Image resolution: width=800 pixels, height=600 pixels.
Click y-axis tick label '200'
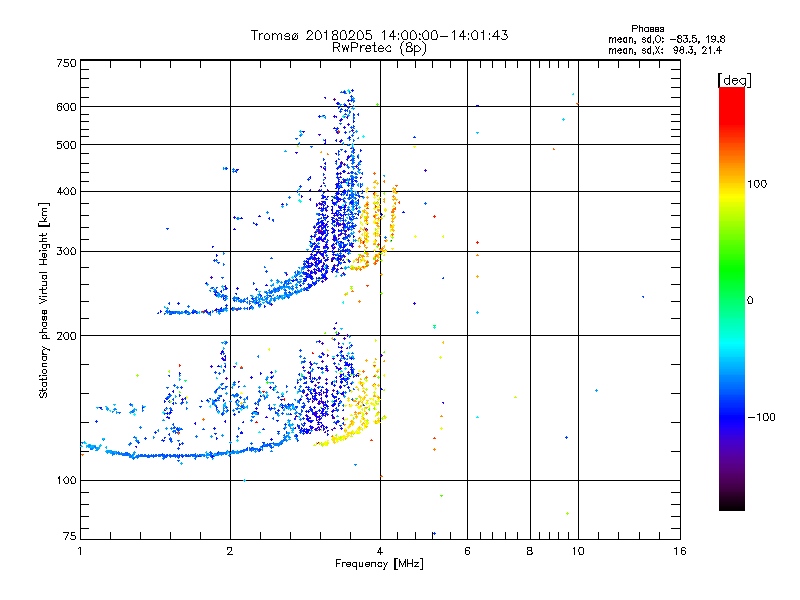[66, 336]
